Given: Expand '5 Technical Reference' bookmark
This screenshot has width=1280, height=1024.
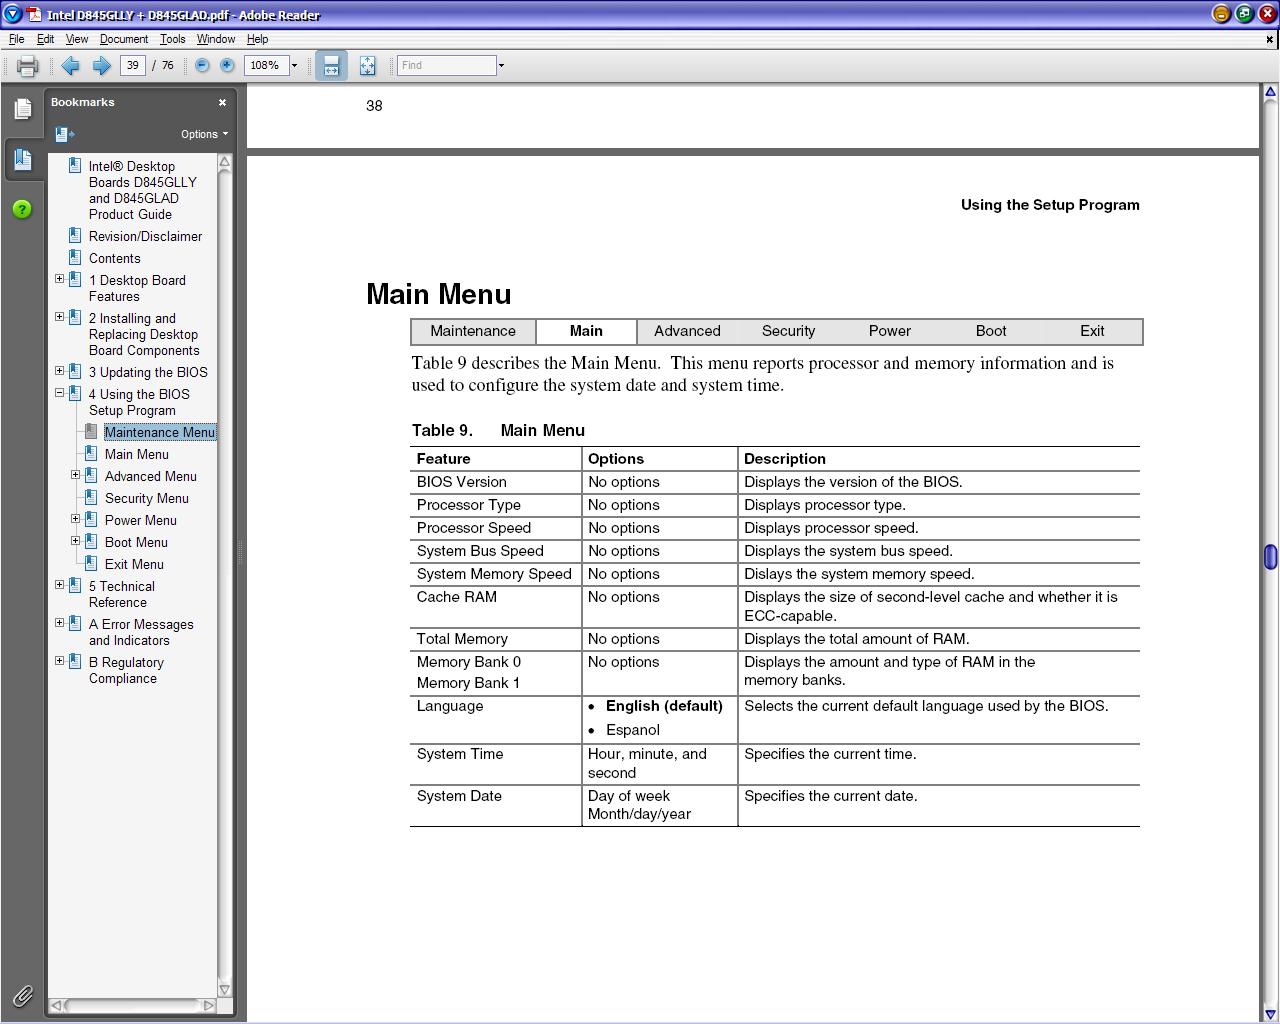Looking at the screenshot, I should [x=59, y=585].
